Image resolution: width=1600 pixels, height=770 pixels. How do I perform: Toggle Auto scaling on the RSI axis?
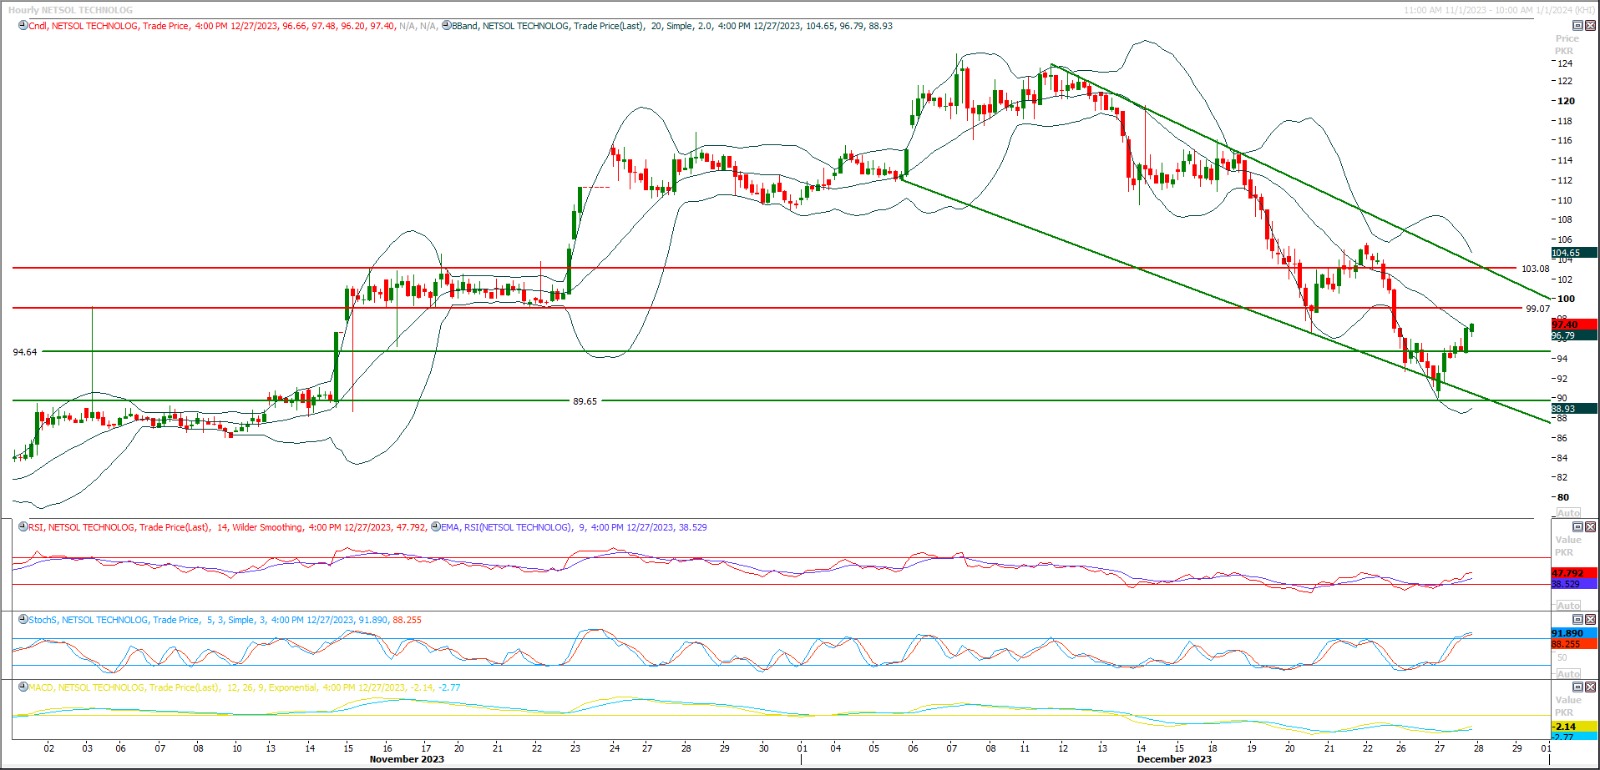point(1568,606)
